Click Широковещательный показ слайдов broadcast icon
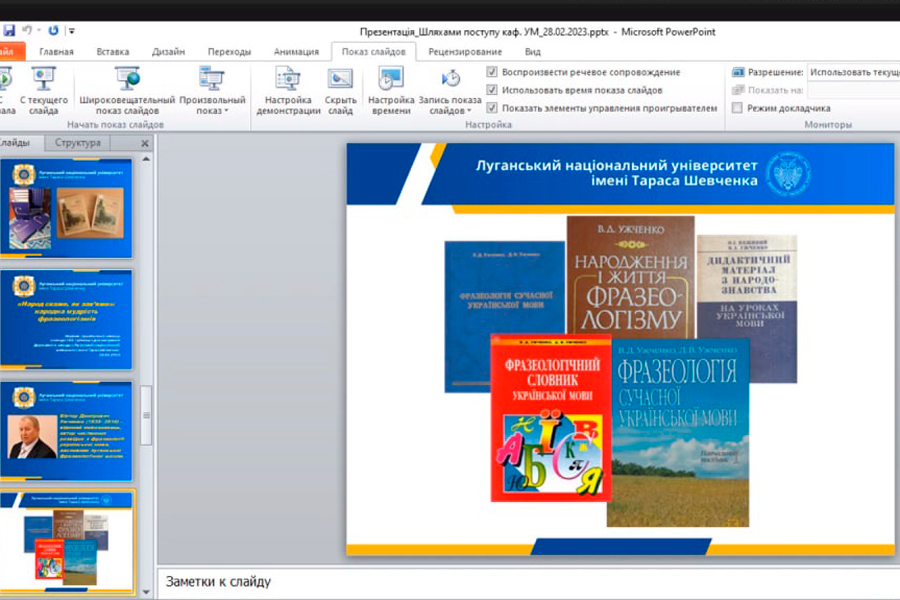The width and height of the screenshot is (900, 600). point(127,80)
